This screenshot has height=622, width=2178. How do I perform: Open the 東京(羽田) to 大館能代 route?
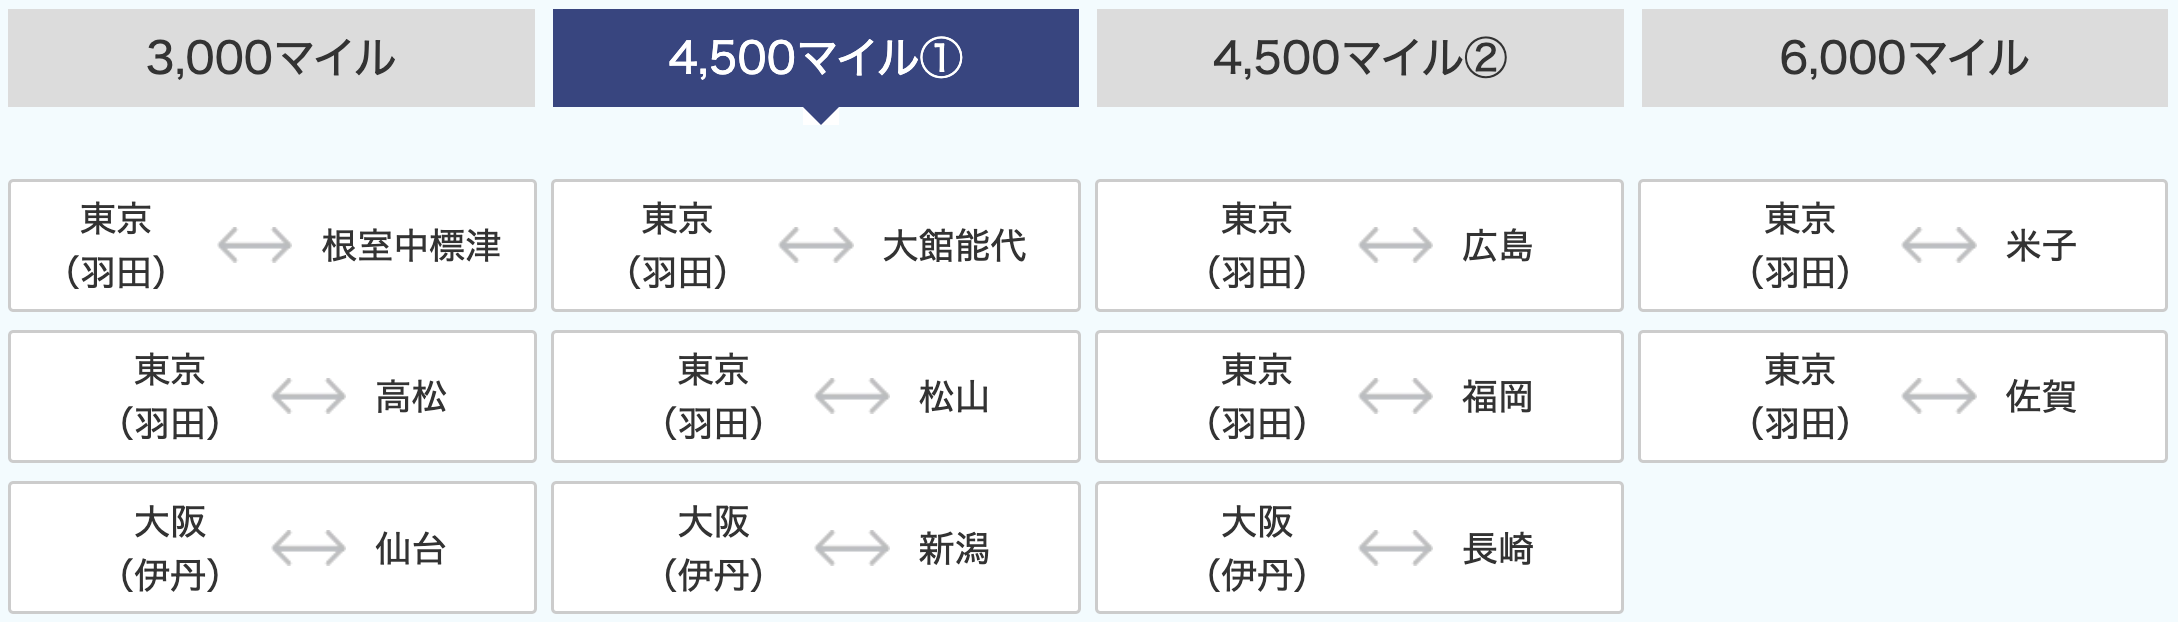point(816,246)
